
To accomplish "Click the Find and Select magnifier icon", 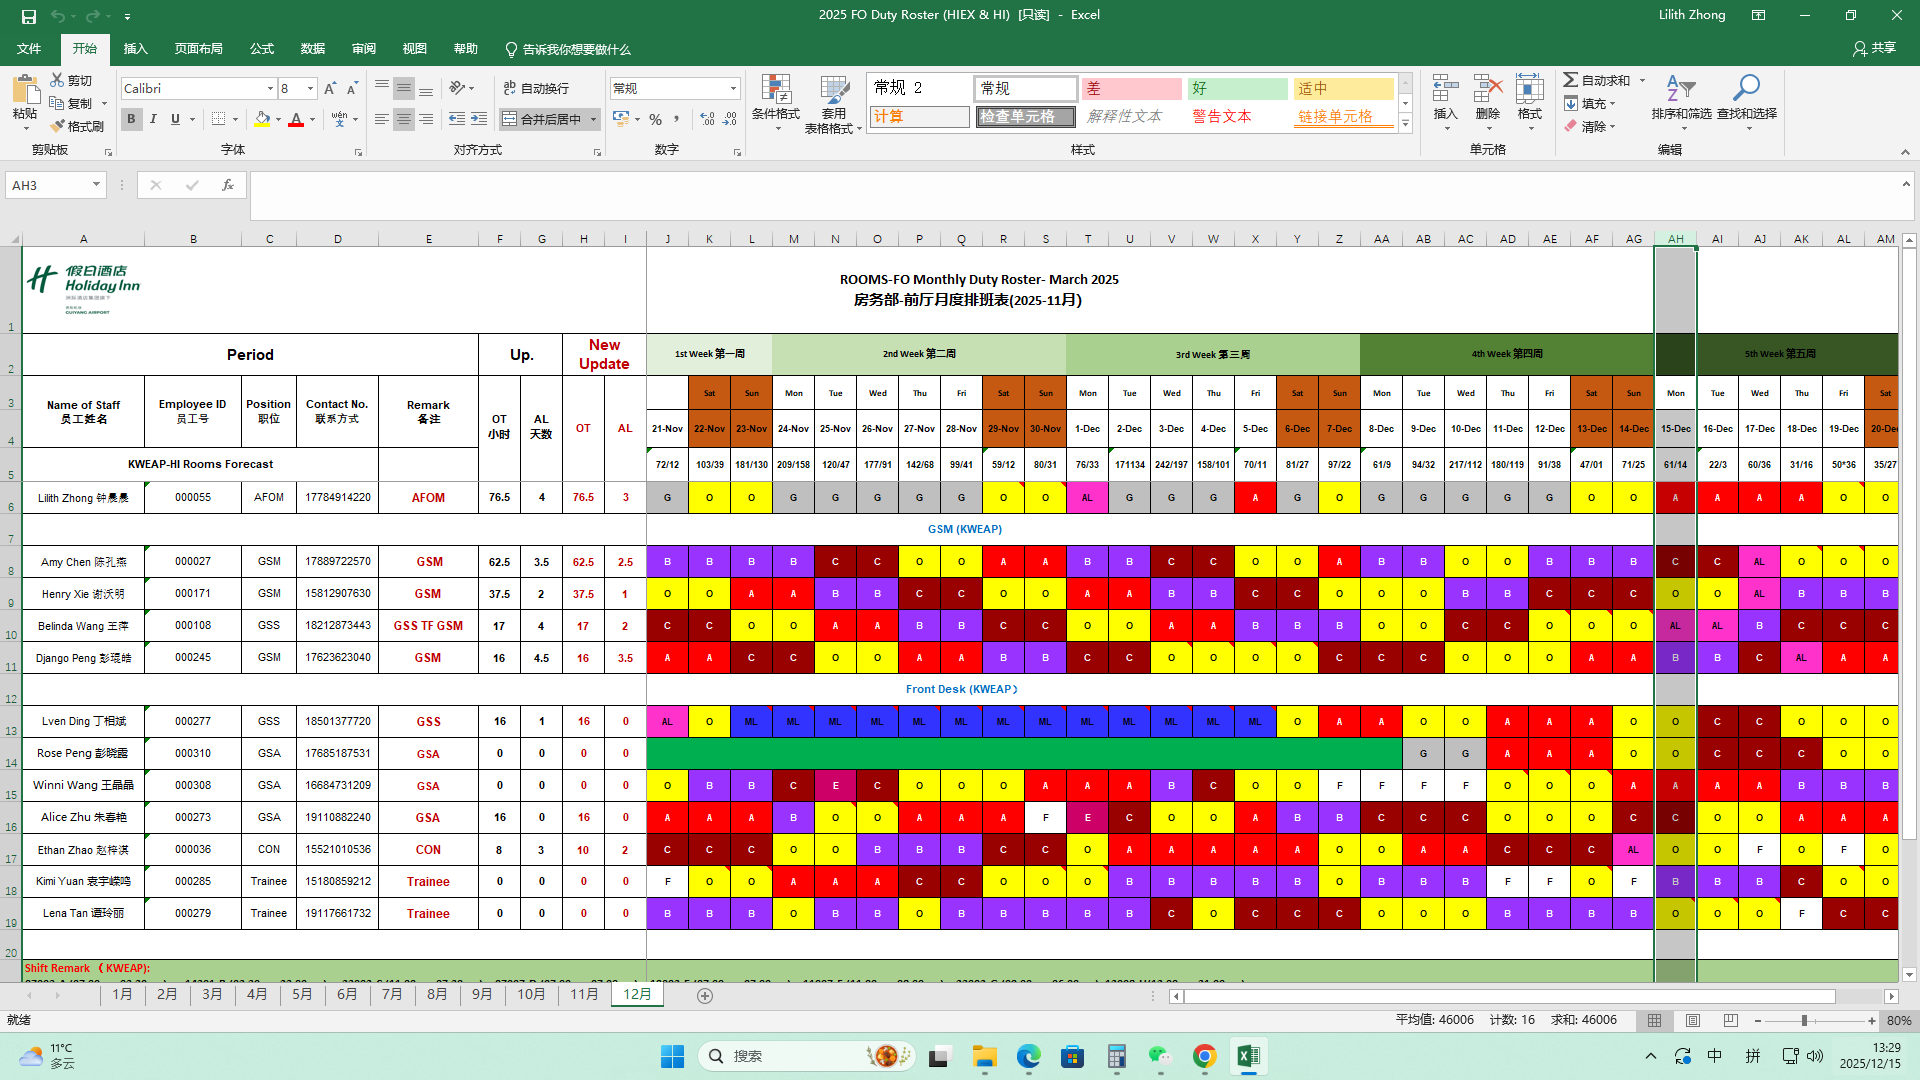I will tap(1746, 90).
